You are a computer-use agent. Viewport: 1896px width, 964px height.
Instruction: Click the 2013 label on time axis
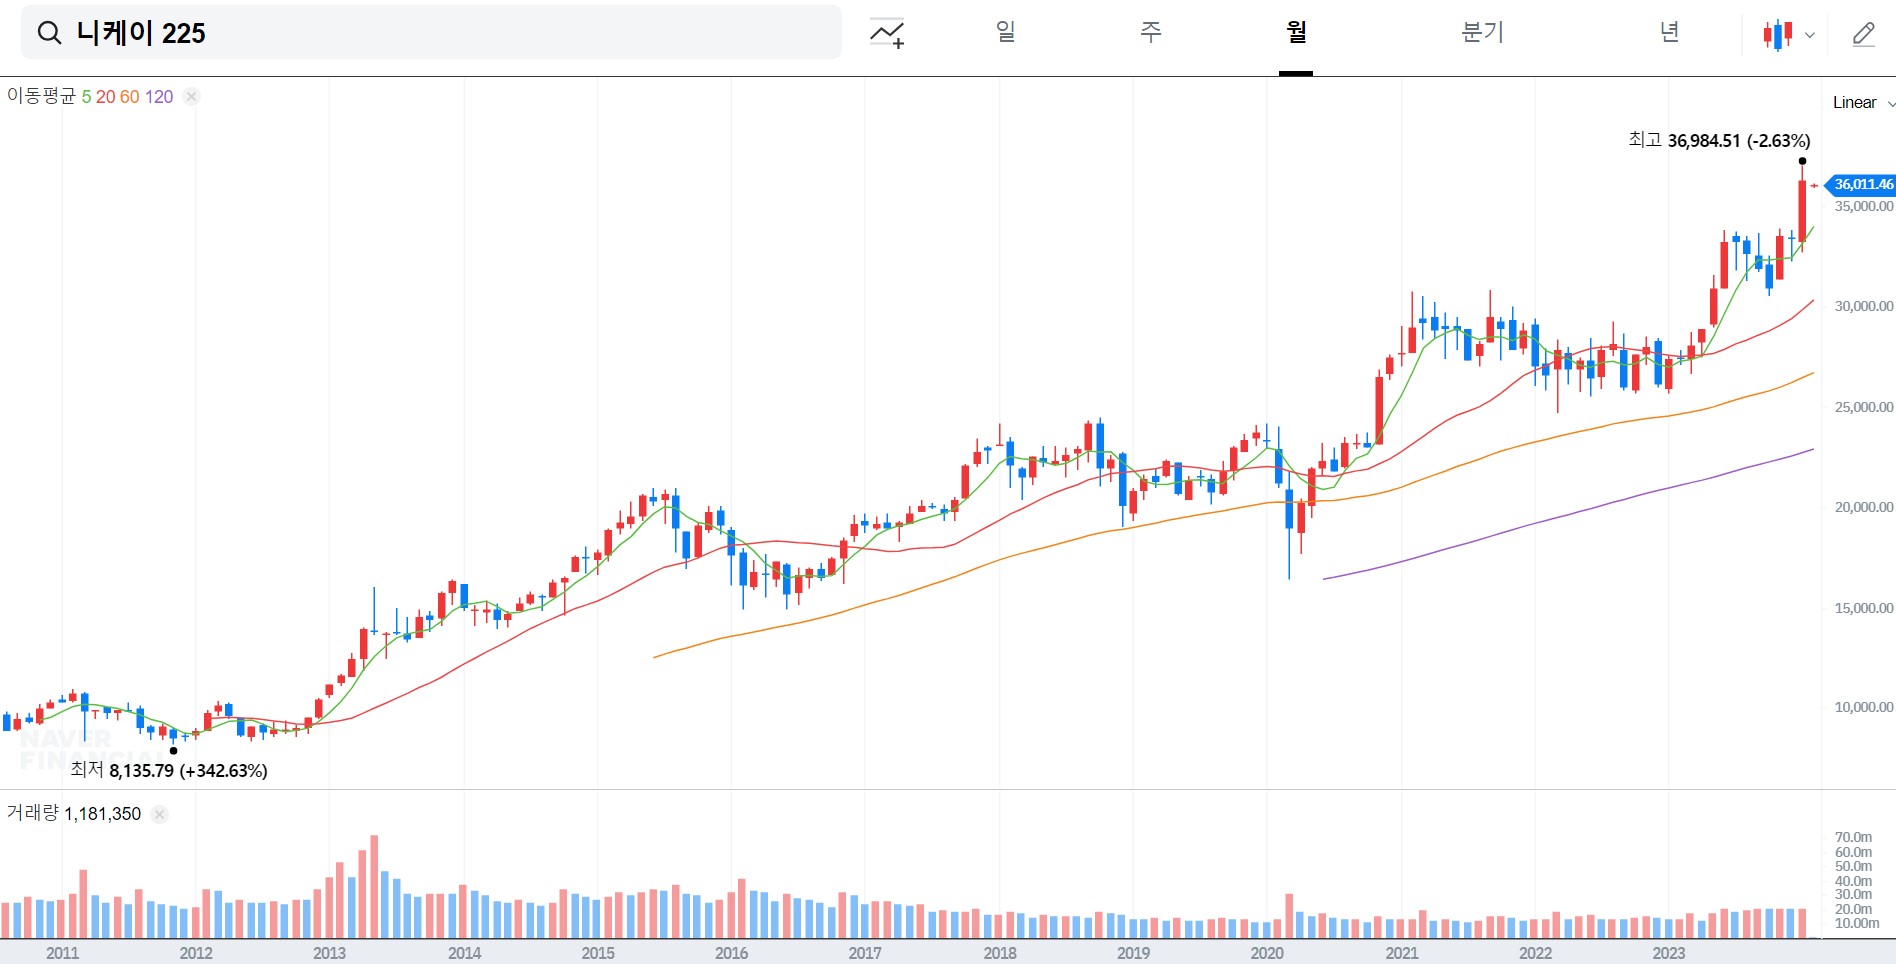[x=329, y=953]
